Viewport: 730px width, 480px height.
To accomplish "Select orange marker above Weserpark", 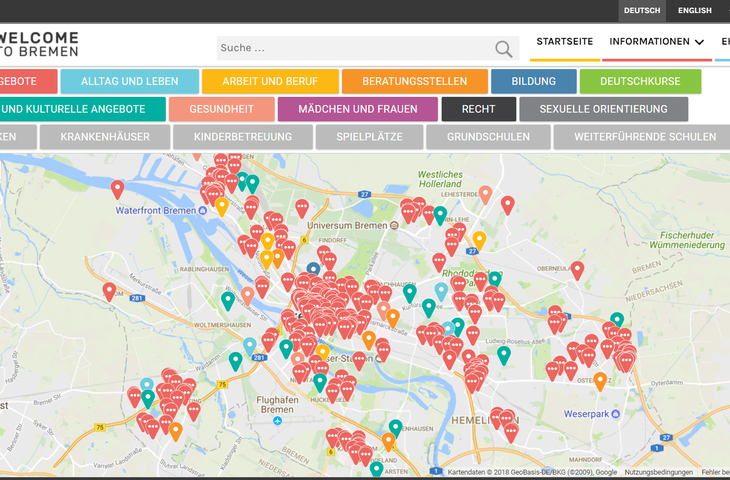I will 600,380.
